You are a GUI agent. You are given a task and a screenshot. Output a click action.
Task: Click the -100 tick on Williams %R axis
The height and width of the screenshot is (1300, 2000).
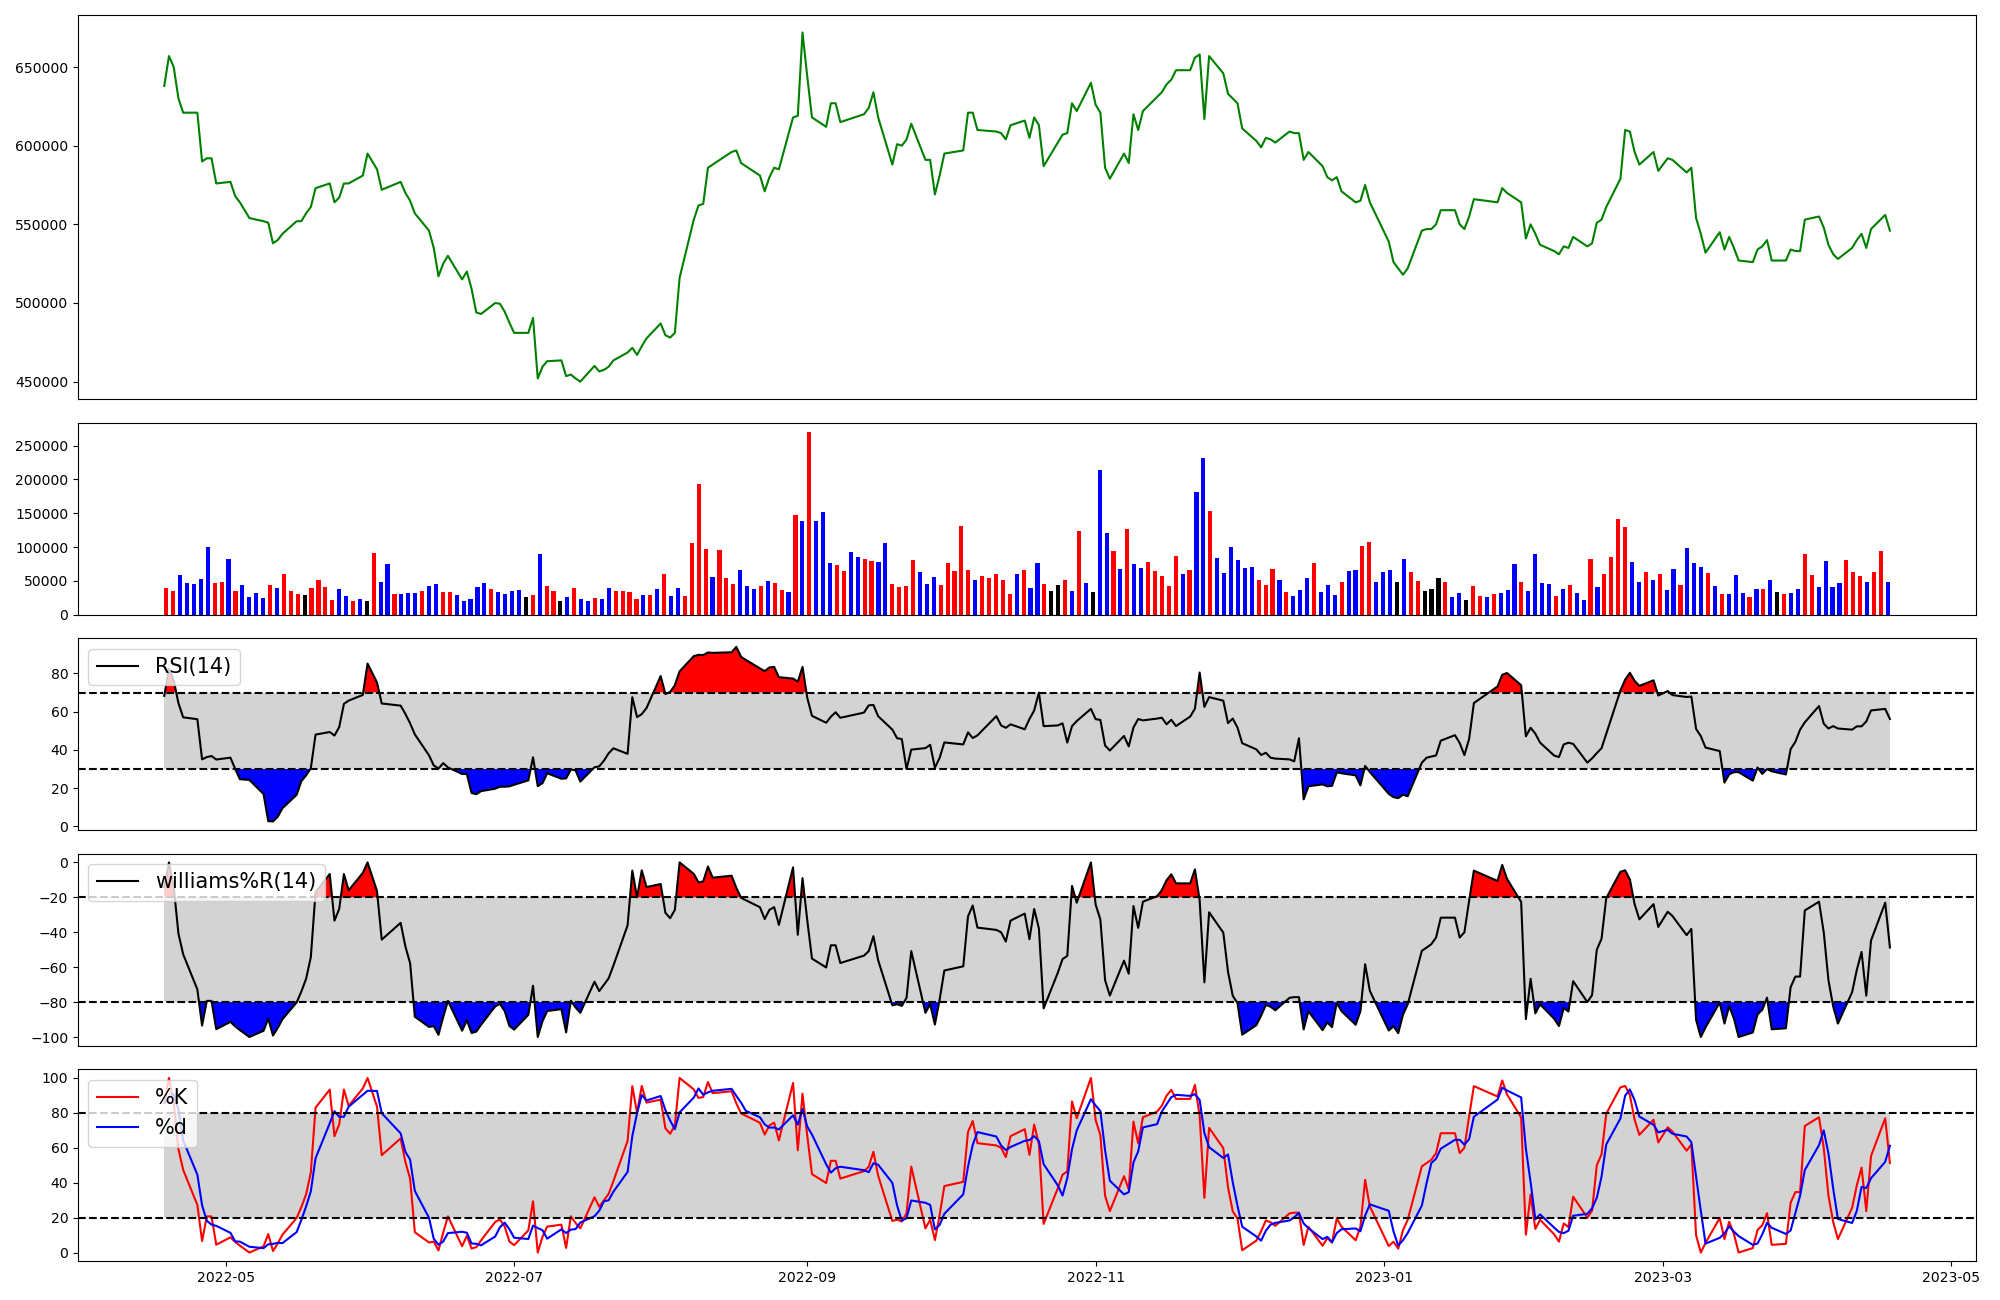coord(50,1038)
